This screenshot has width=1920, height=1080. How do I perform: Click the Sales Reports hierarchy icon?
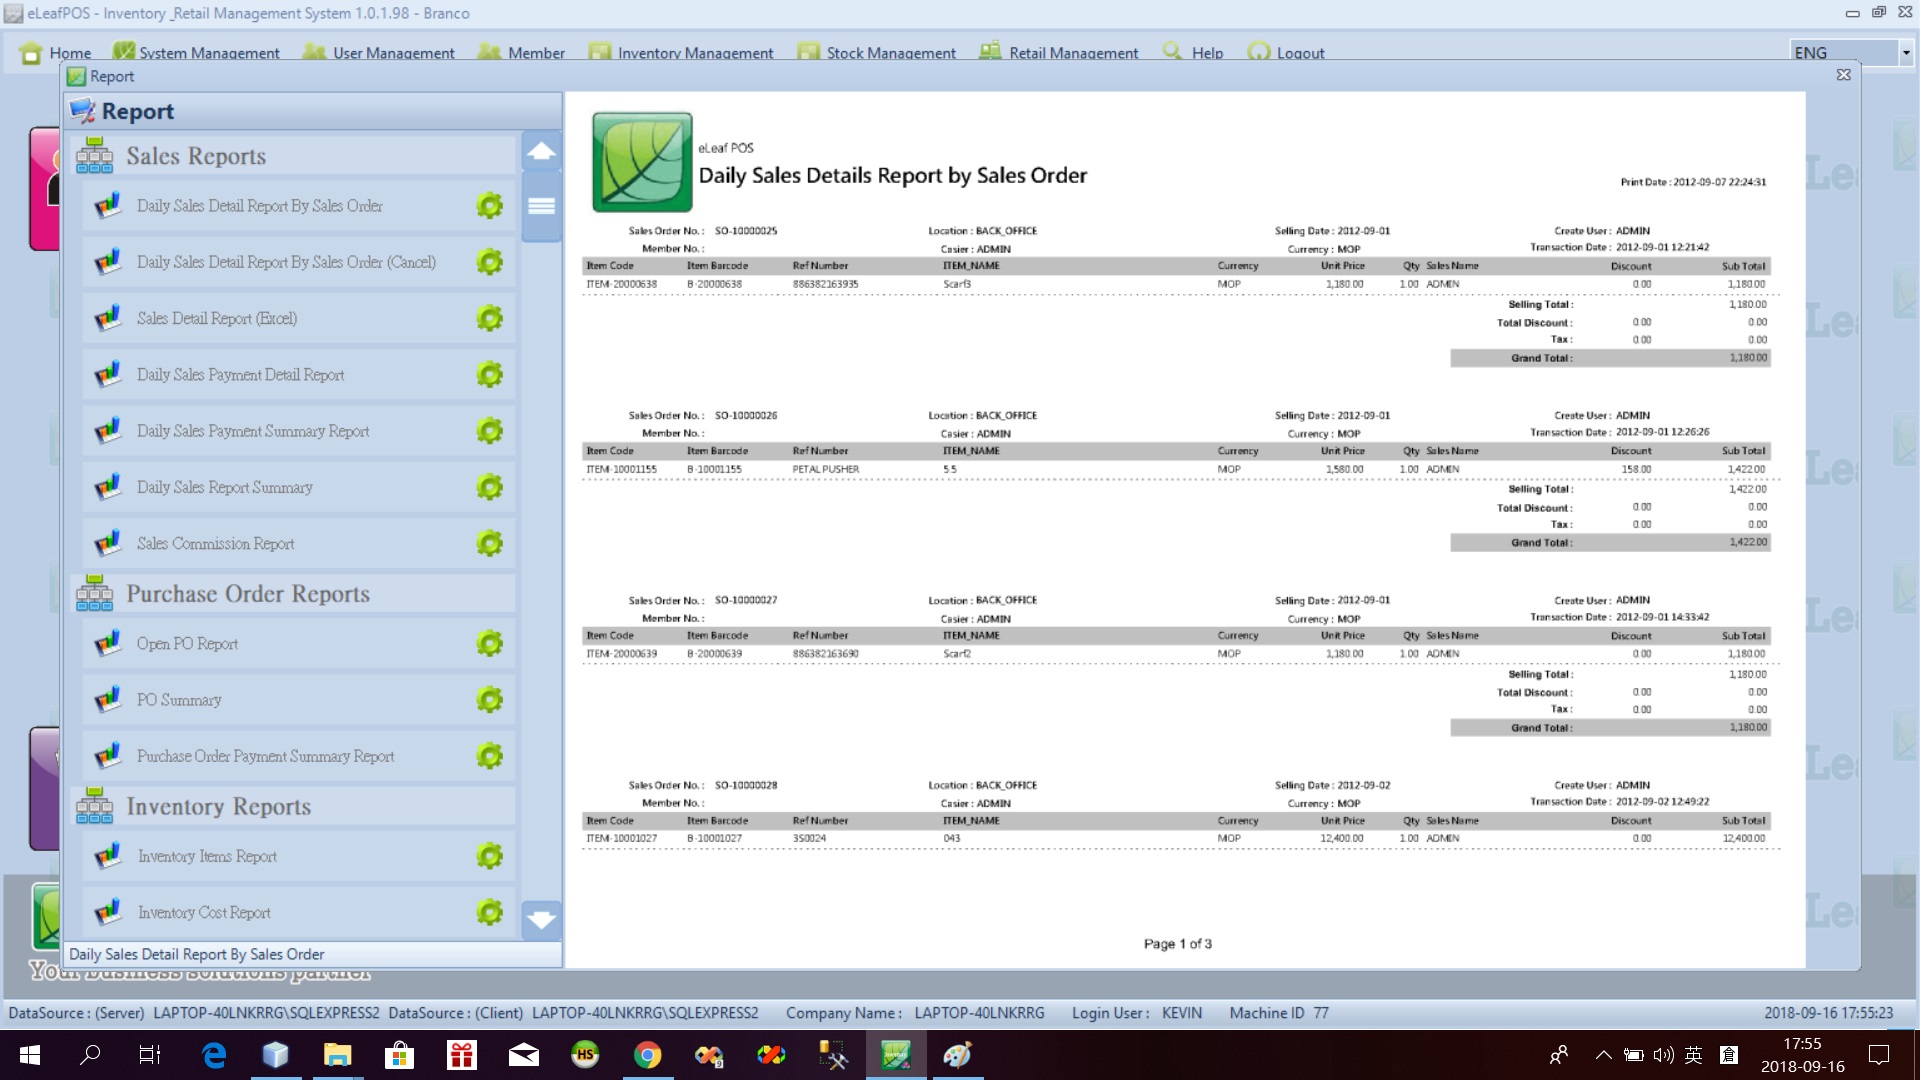point(95,156)
